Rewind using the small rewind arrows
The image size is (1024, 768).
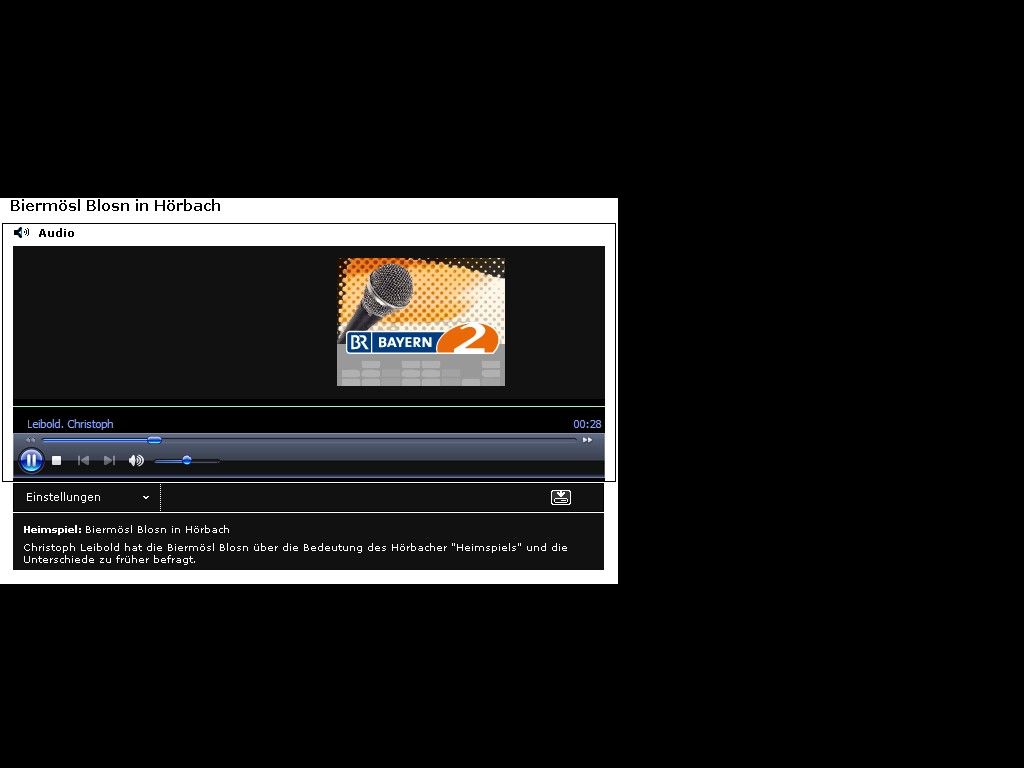point(31,440)
